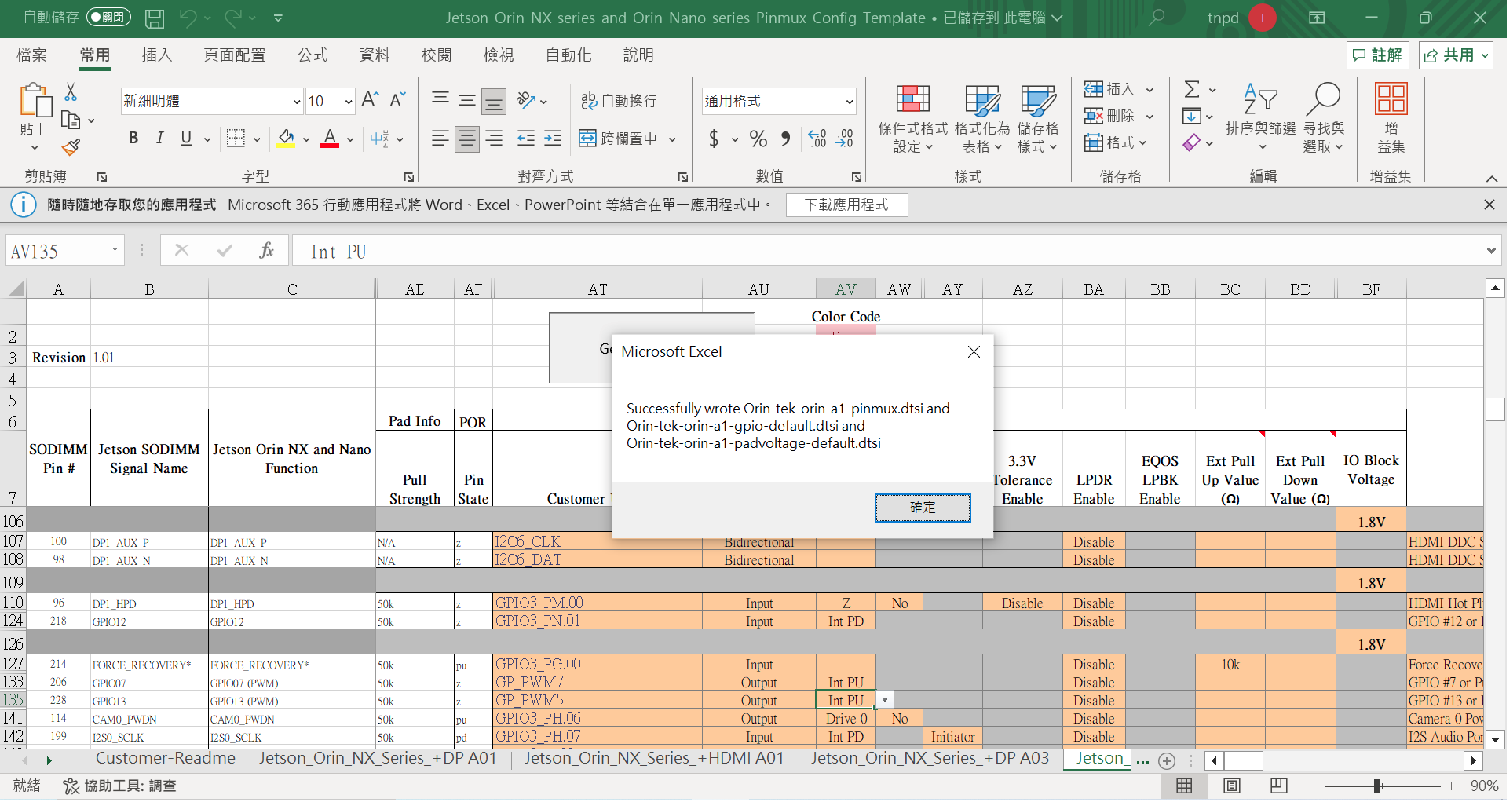1507x800 pixels.
Task: Click the zoom slider in status bar
Action: coord(1379,786)
